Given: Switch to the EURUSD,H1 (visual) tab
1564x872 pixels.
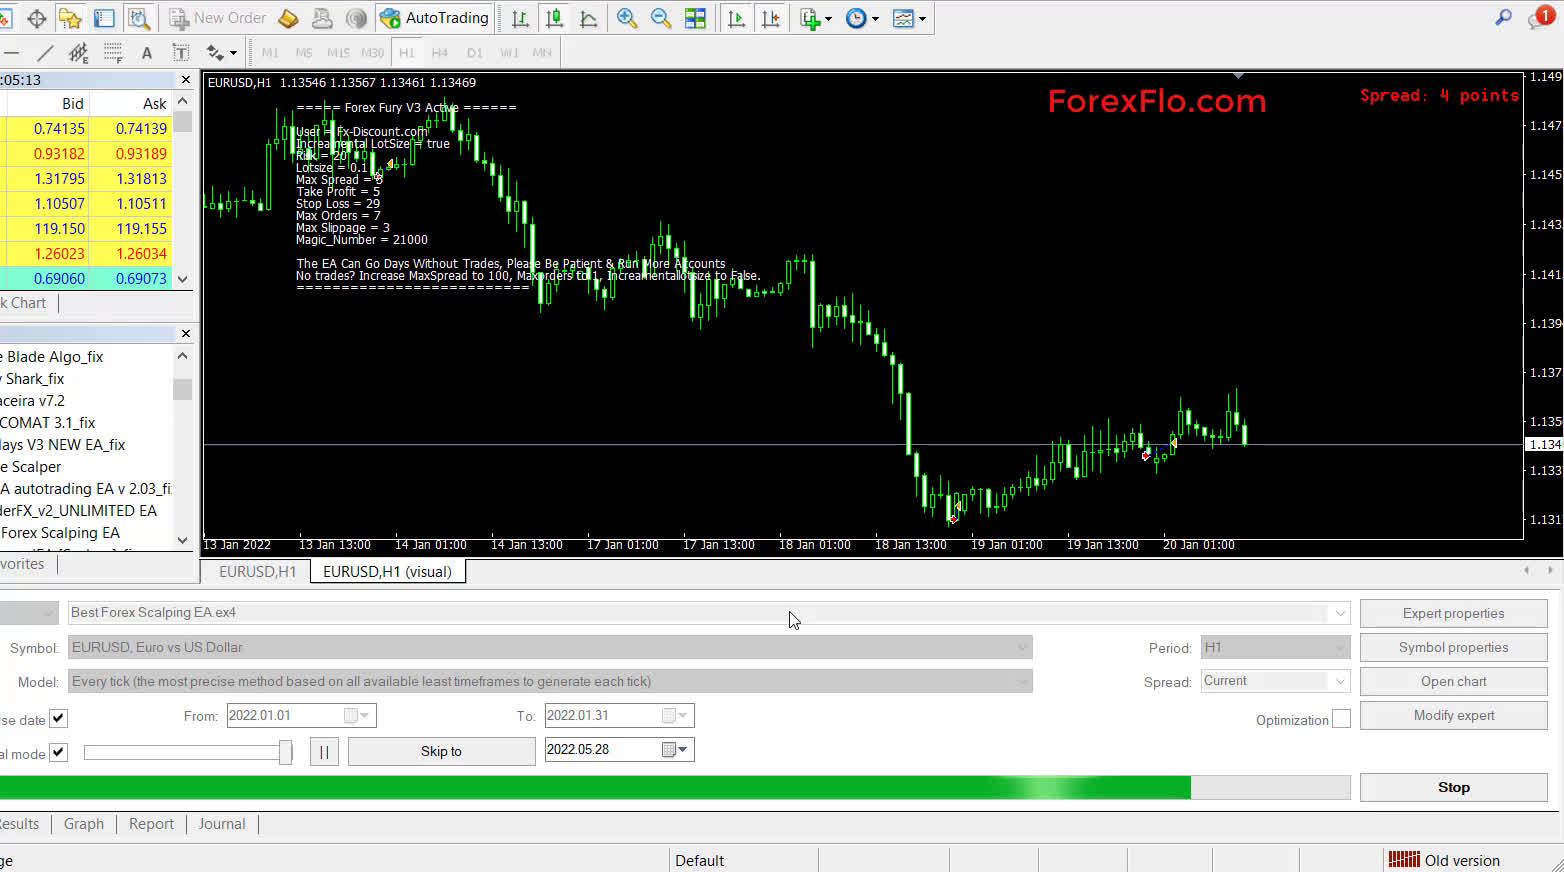Looking at the screenshot, I should point(388,571).
